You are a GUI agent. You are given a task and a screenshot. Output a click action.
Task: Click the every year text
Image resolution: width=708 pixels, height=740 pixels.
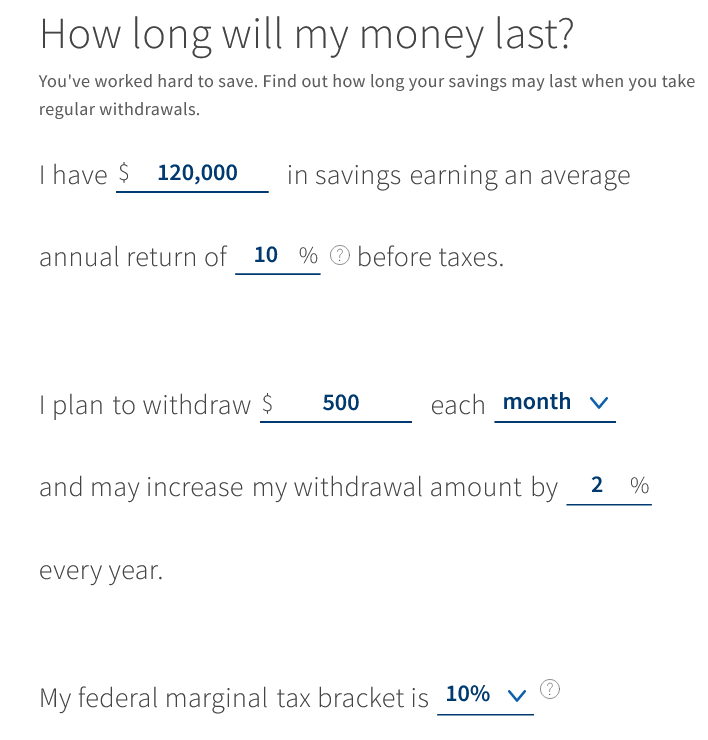point(101,571)
